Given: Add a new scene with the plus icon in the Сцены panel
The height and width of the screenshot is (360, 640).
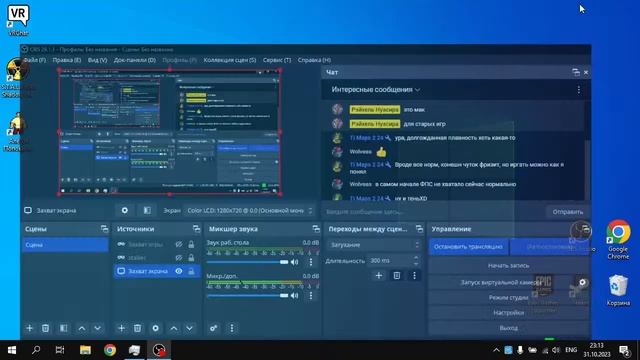Looking at the screenshot, I should click(29, 328).
